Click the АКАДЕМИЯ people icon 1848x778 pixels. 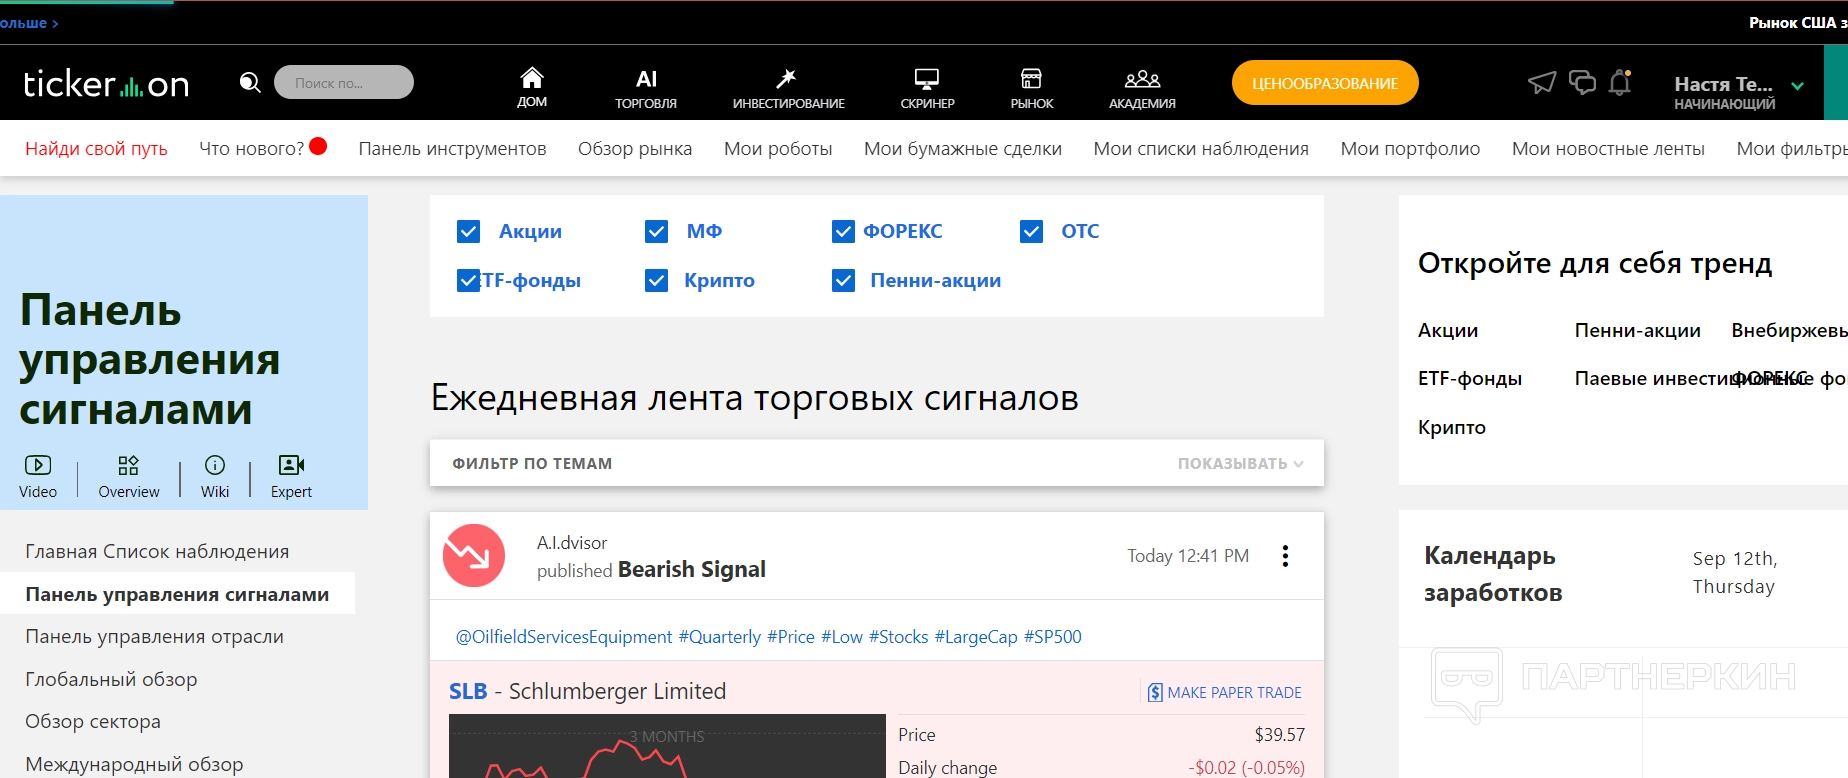1142,79
